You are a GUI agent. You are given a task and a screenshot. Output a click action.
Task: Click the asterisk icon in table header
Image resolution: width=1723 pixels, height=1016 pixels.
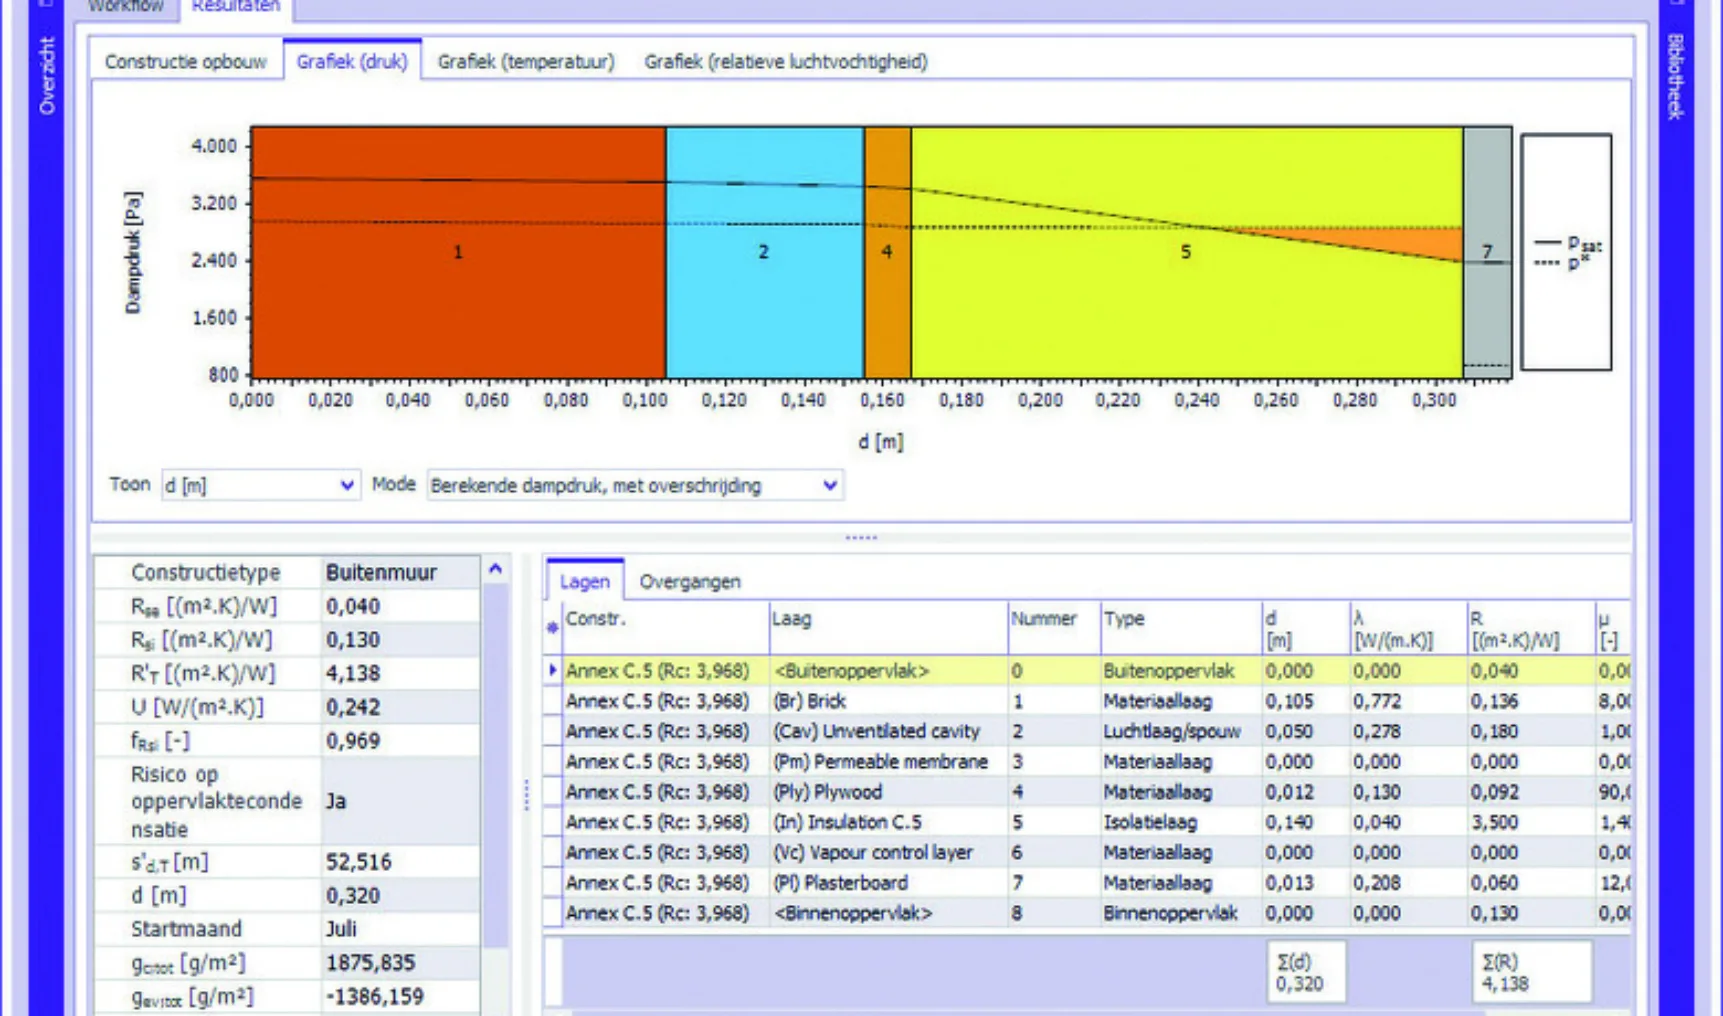552,627
